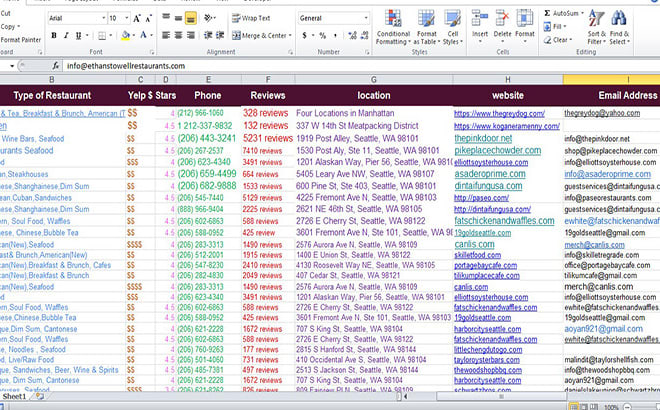This screenshot has height=410, width=660.
Task: Select column F header
Action: pos(268,80)
